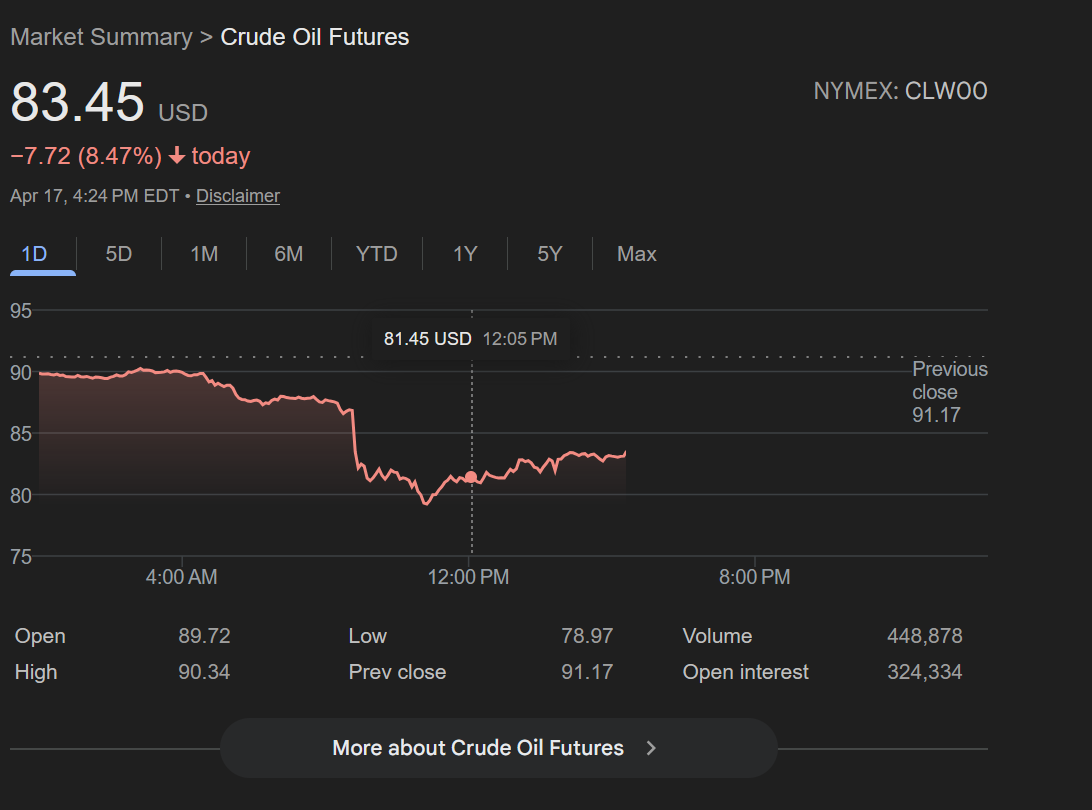Click the 8:00 PM axis label

pos(755,577)
